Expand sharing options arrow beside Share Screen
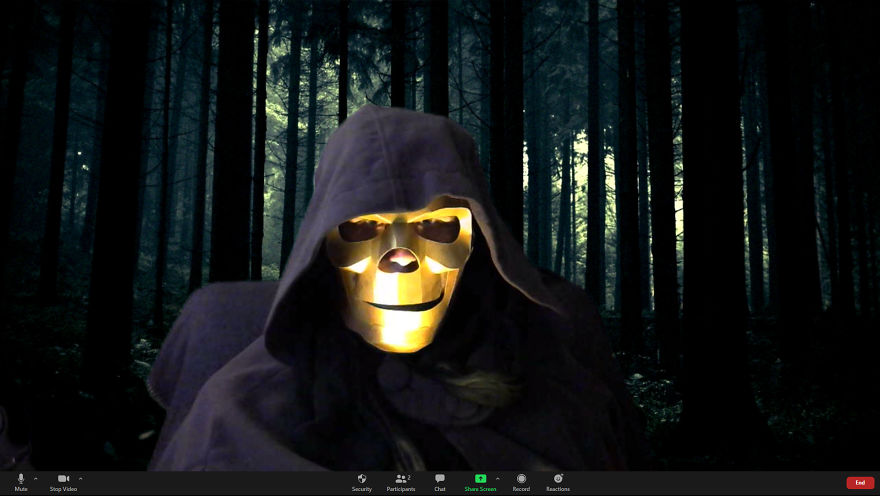Viewport: 880px width, 496px height. (x=498, y=479)
